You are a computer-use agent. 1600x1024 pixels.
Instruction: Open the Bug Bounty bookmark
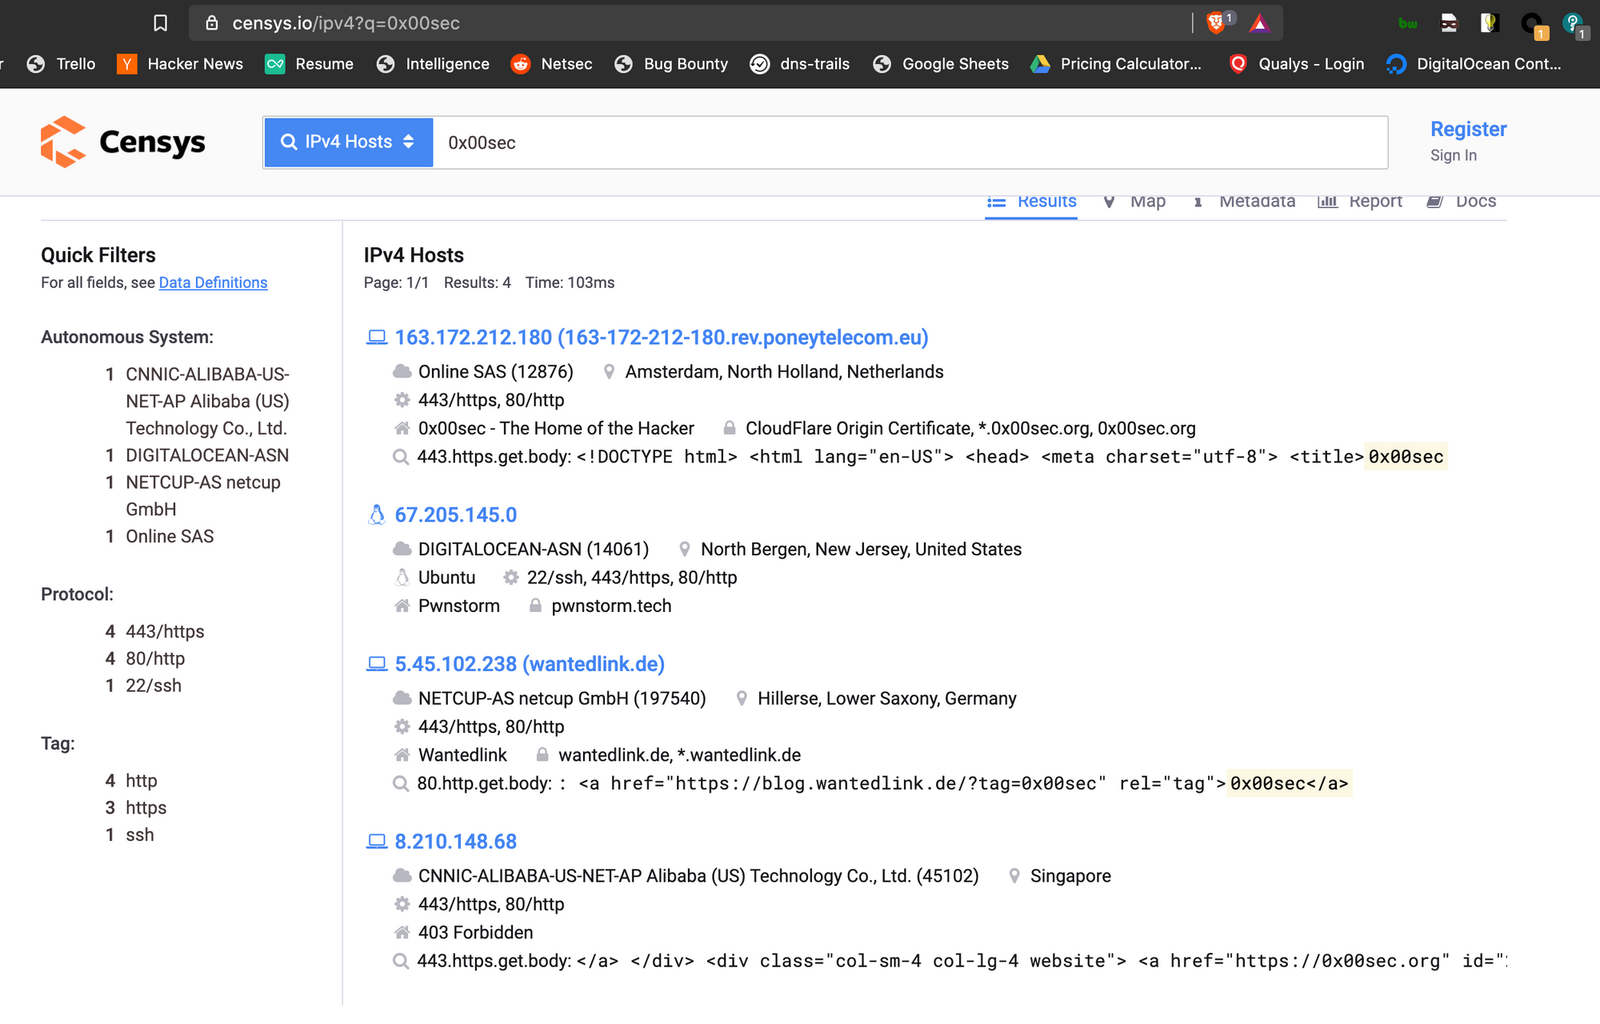coord(671,64)
